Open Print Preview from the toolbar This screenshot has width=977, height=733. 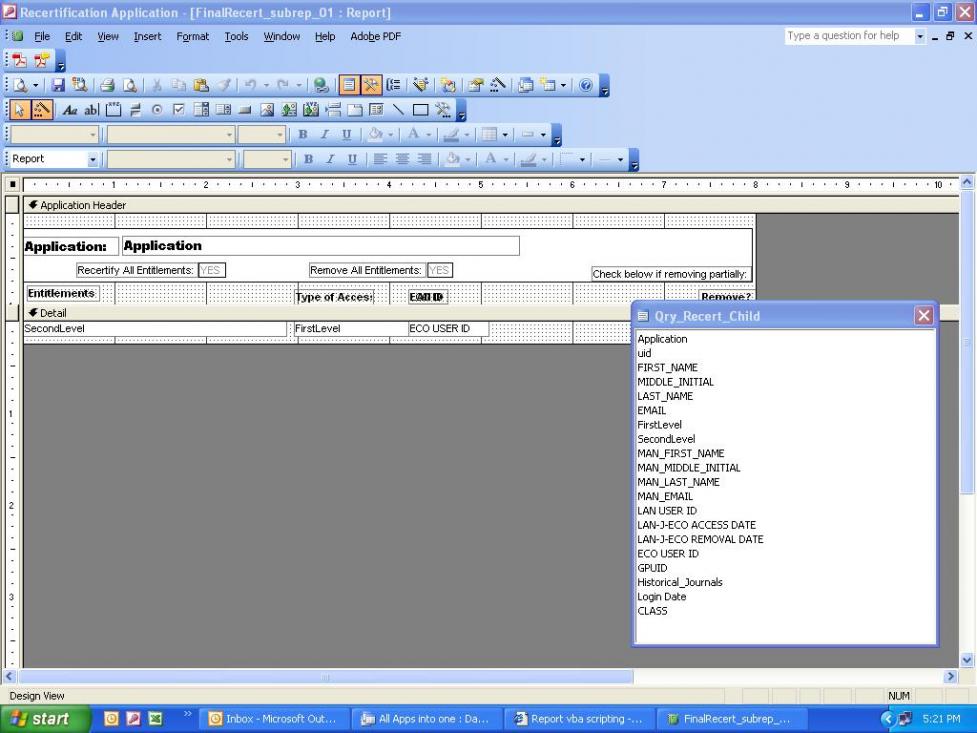(x=130, y=85)
